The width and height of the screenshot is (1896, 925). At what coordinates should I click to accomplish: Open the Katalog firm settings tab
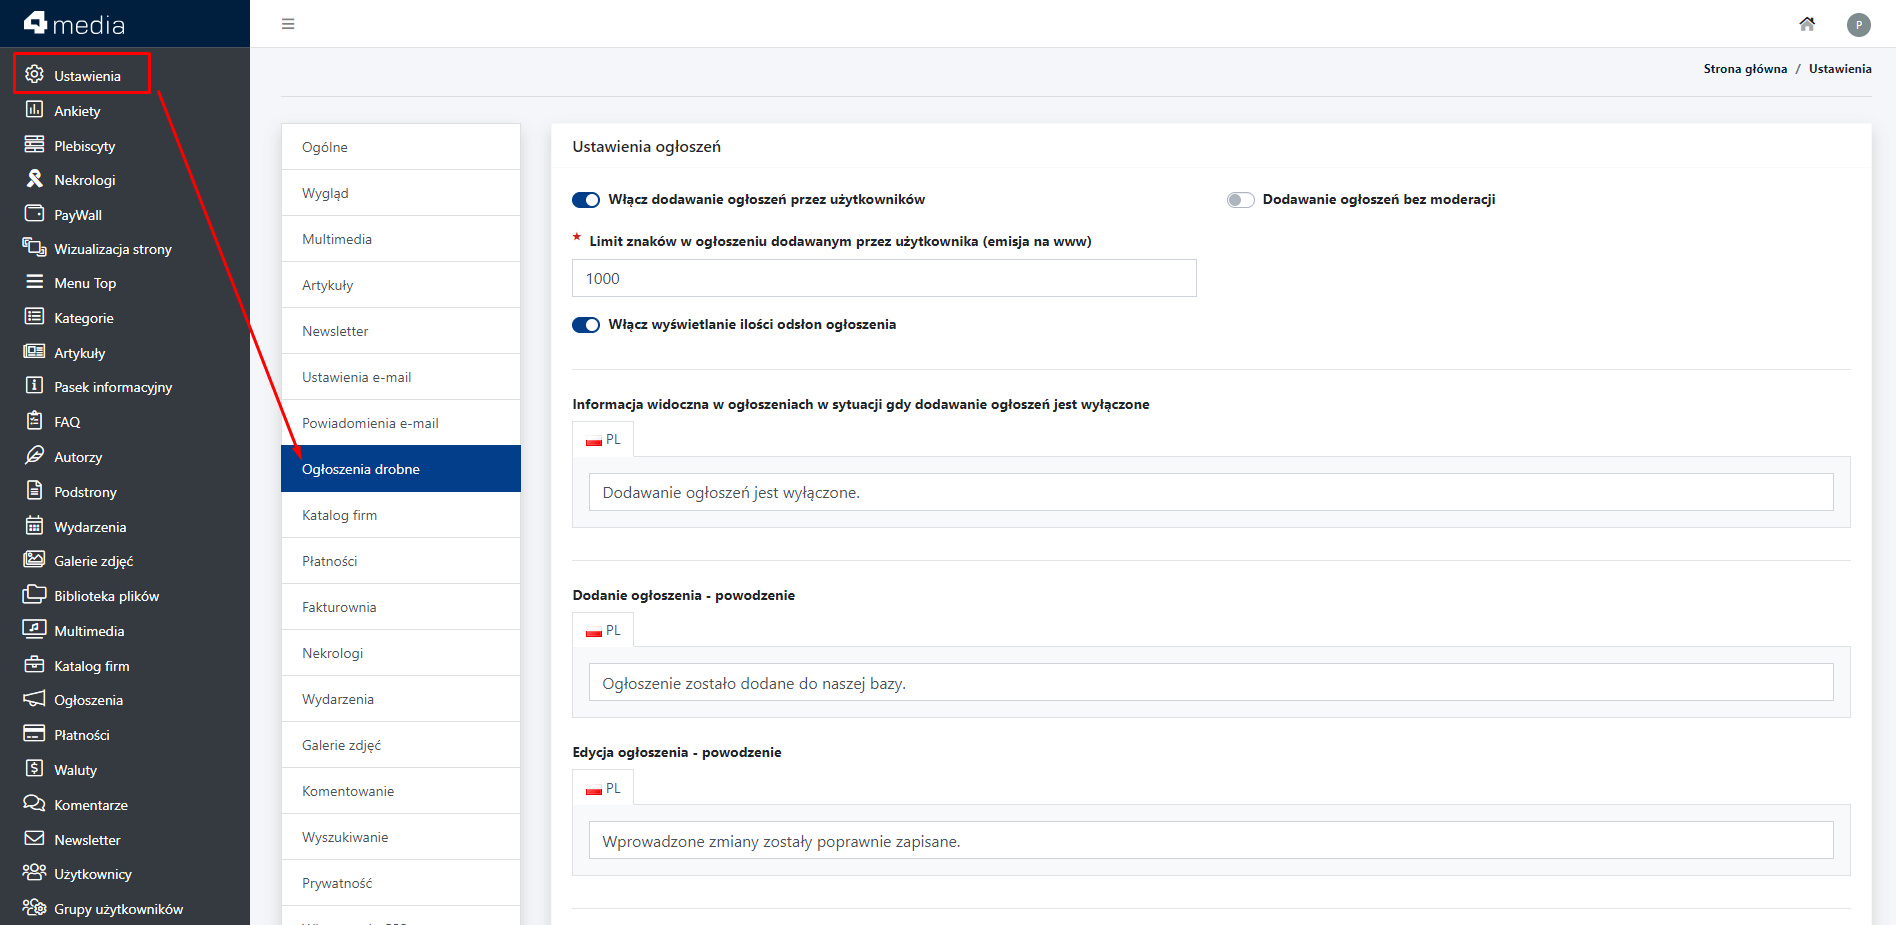(x=401, y=515)
